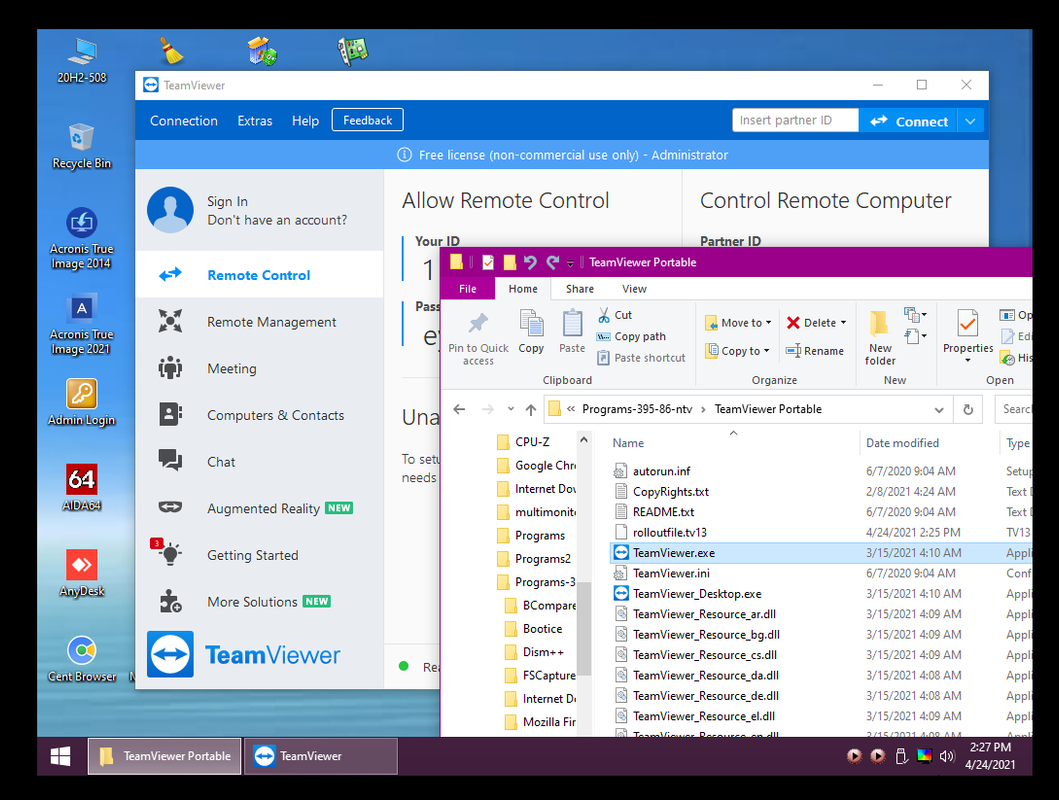Open the Windows Start menu
1059x800 pixels.
pyautogui.click(x=60, y=755)
